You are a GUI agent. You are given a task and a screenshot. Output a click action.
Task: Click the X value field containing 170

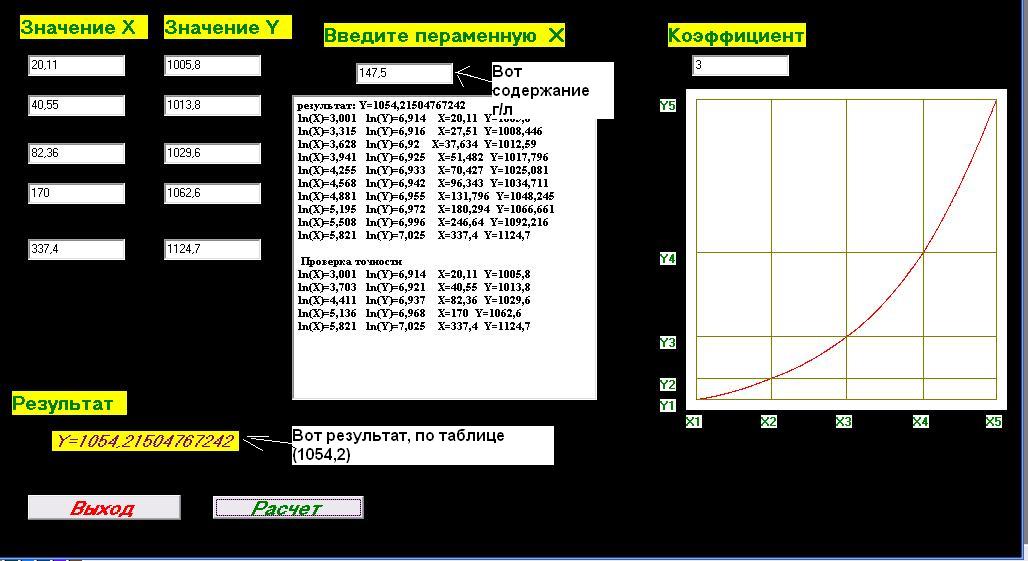[x=76, y=194]
